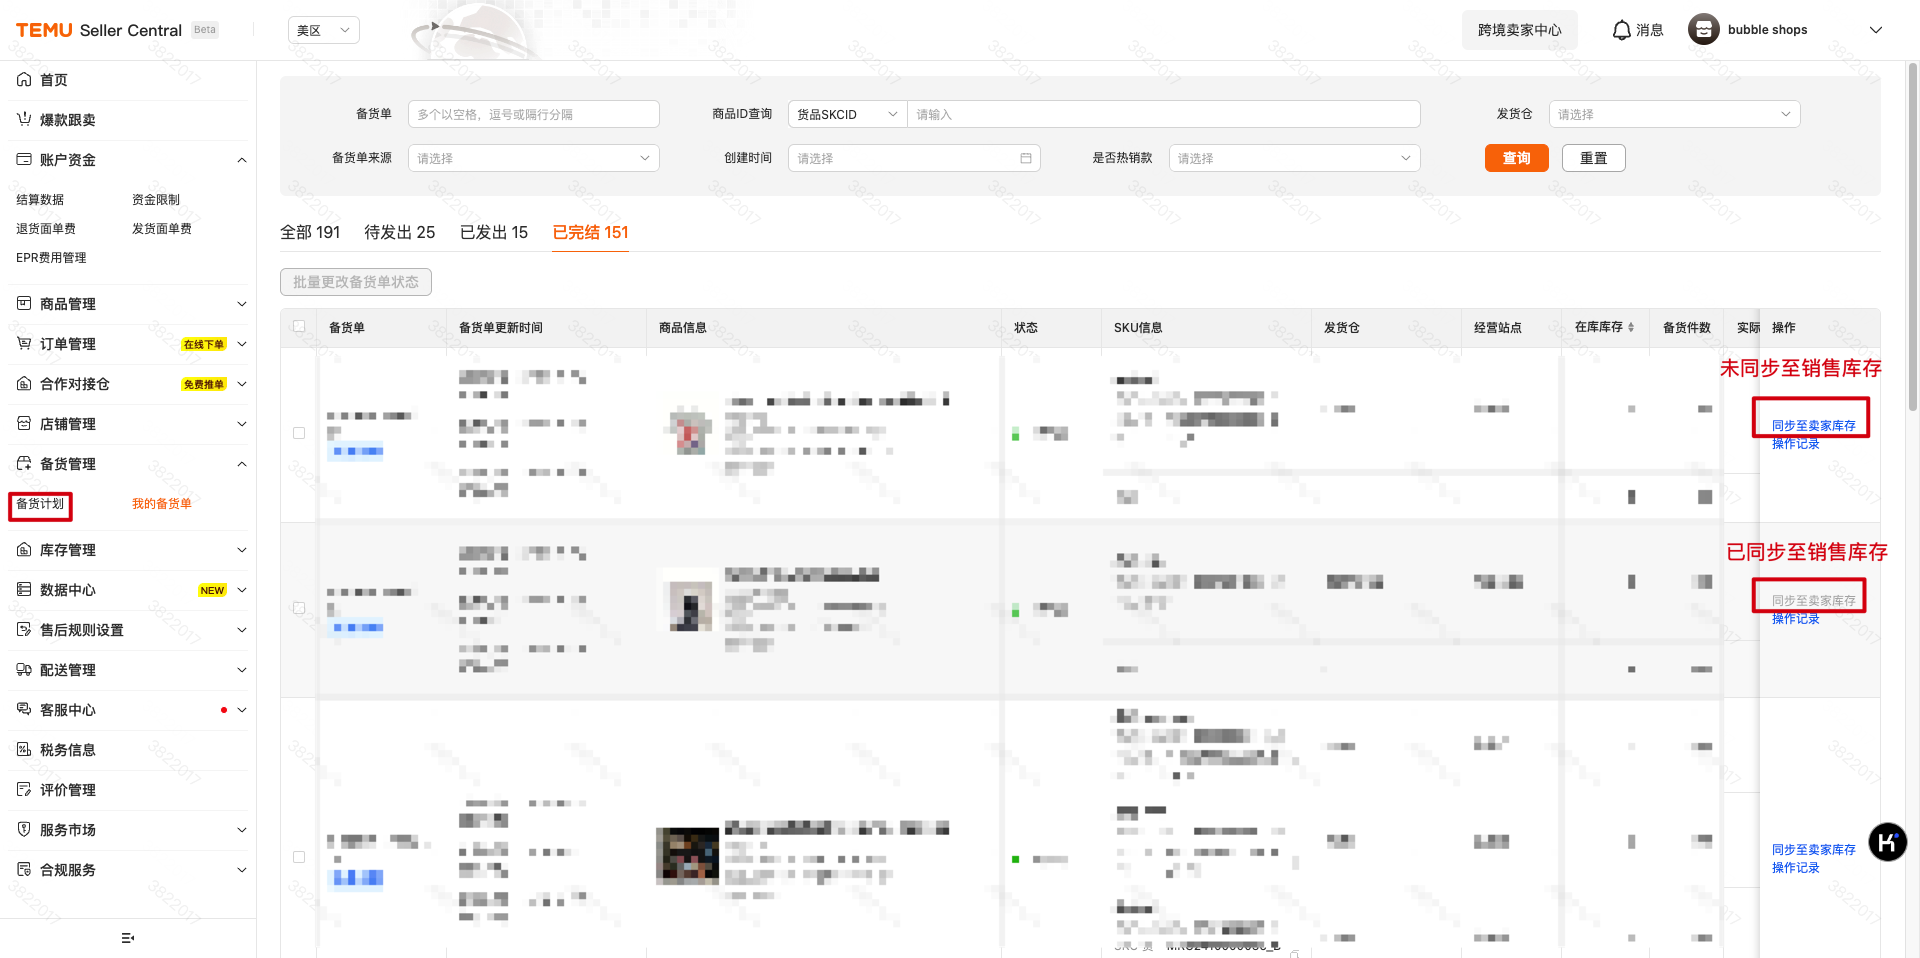Open the 发货仓 warehouse dropdown
The height and width of the screenshot is (958, 1920).
tap(1673, 114)
